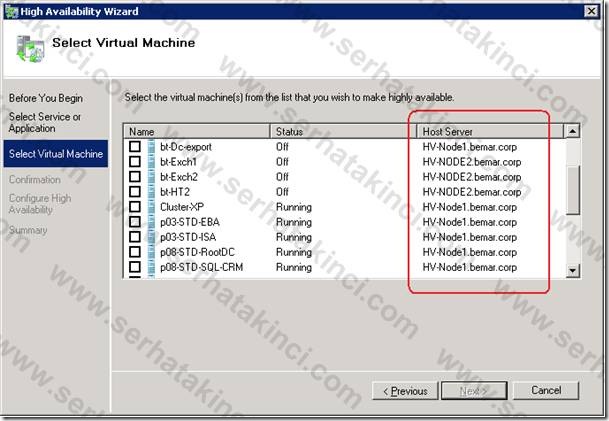Click the VM icon beside bt-Exch2

151,176
